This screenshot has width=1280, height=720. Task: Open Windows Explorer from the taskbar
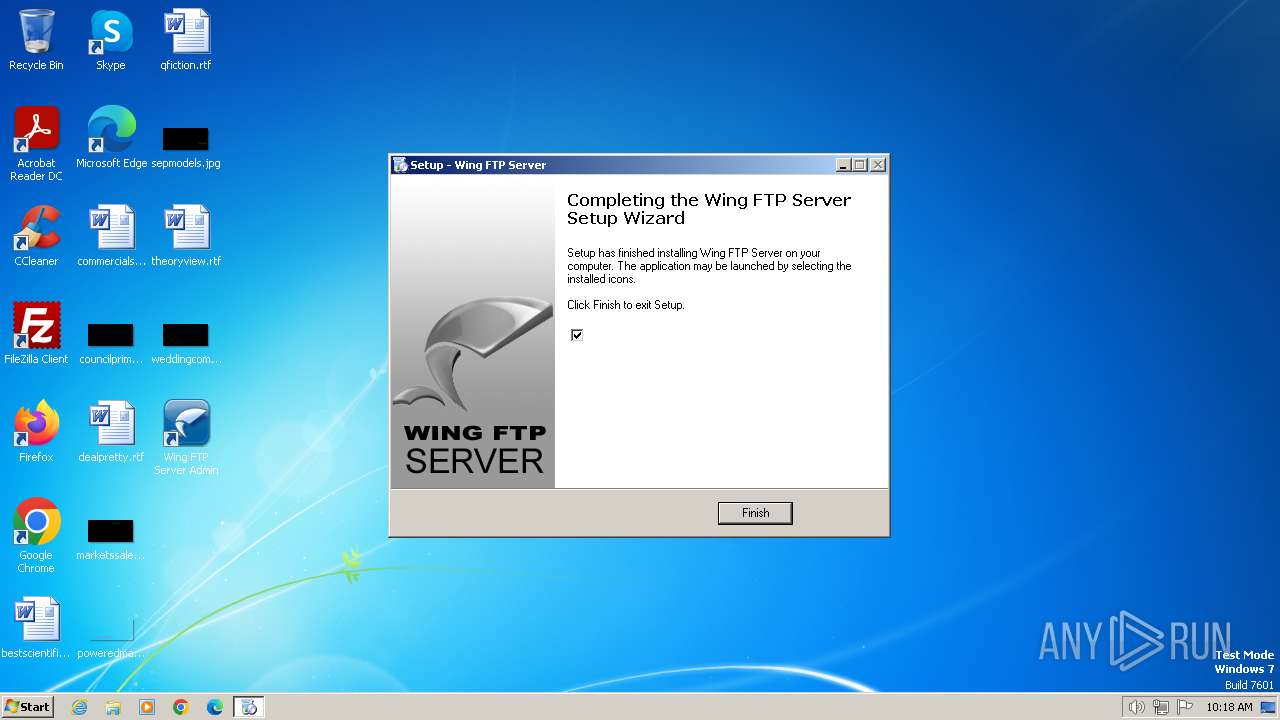pyautogui.click(x=113, y=707)
